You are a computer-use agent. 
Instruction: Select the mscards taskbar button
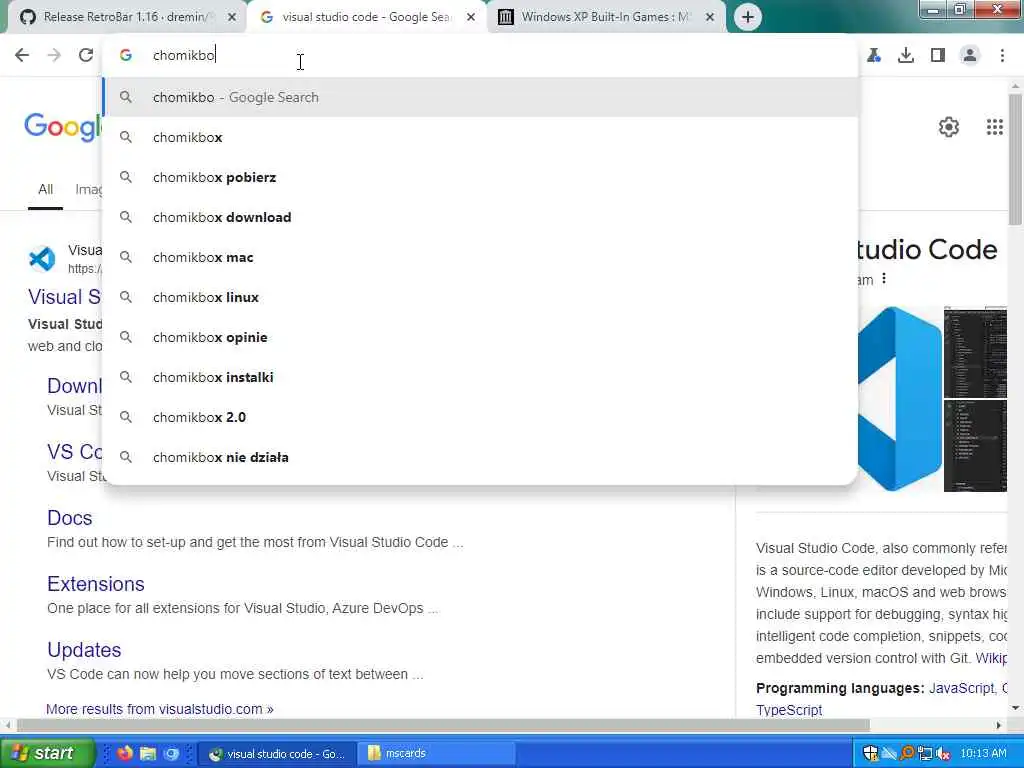[436, 754]
